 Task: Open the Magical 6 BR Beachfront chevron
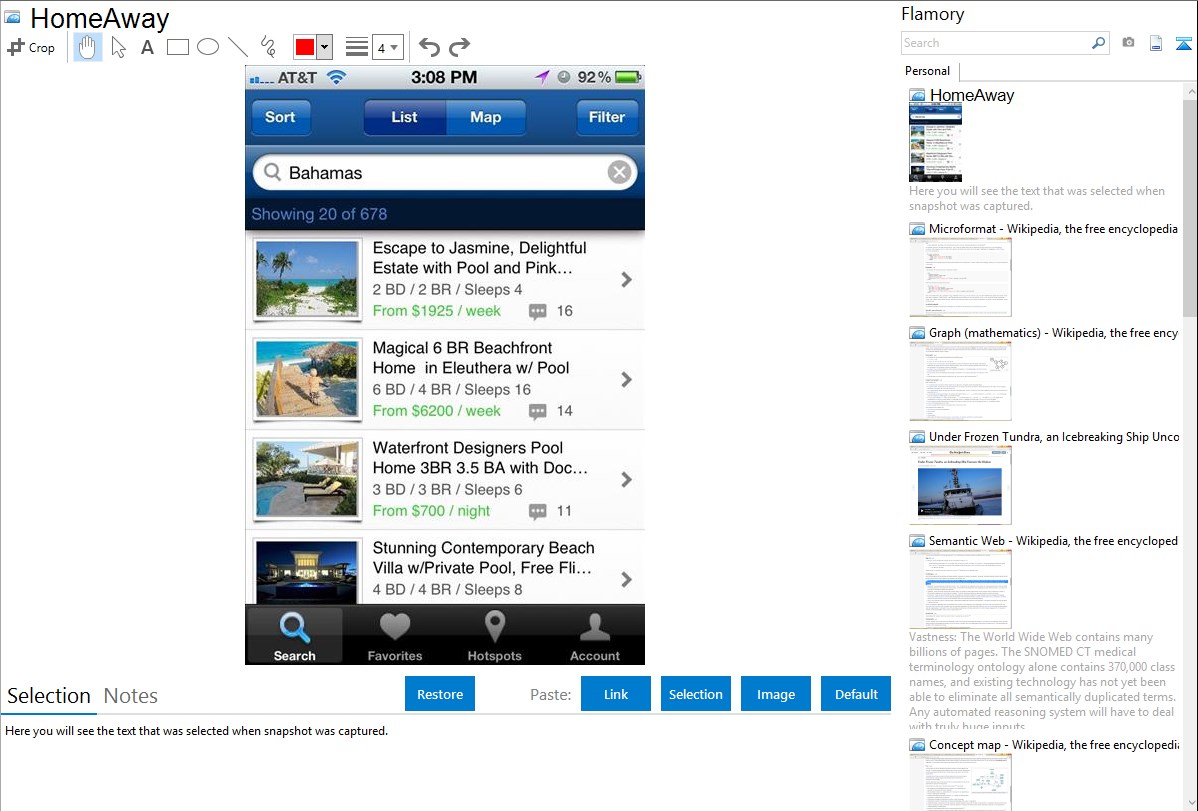click(x=627, y=380)
